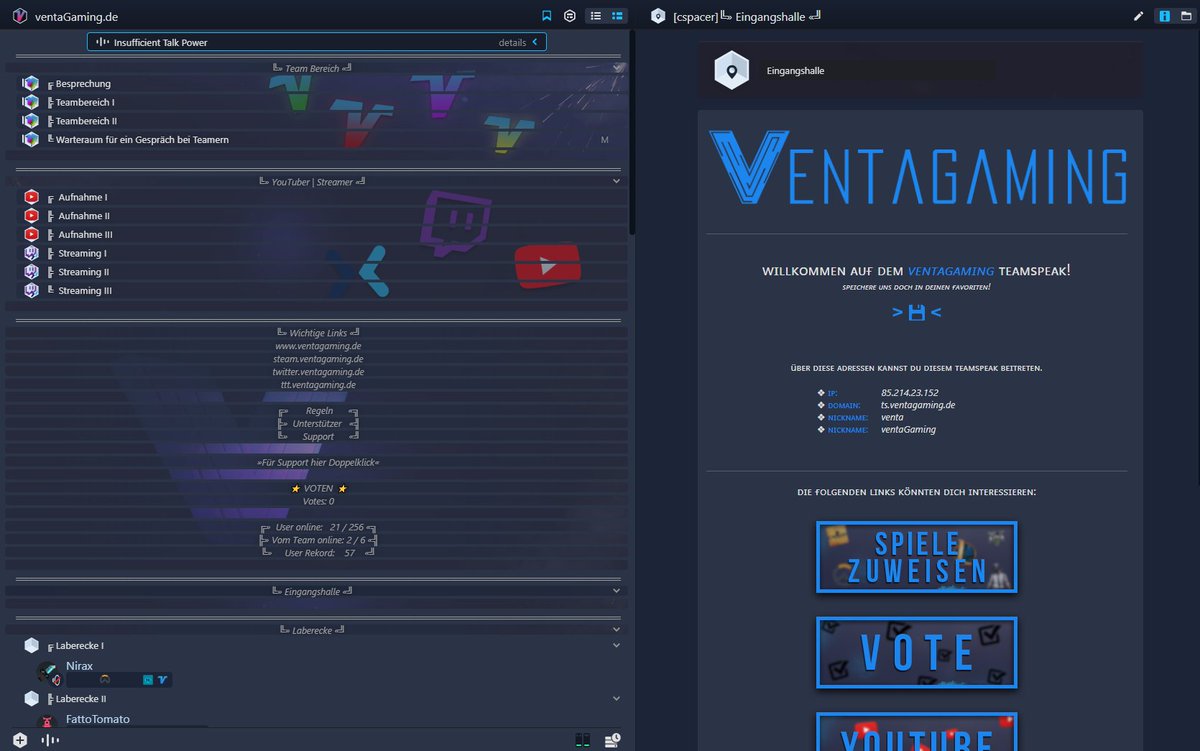Select the Regeln channel entry
The width and height of the screenshot is (1200, 751).
click(318, 411)
